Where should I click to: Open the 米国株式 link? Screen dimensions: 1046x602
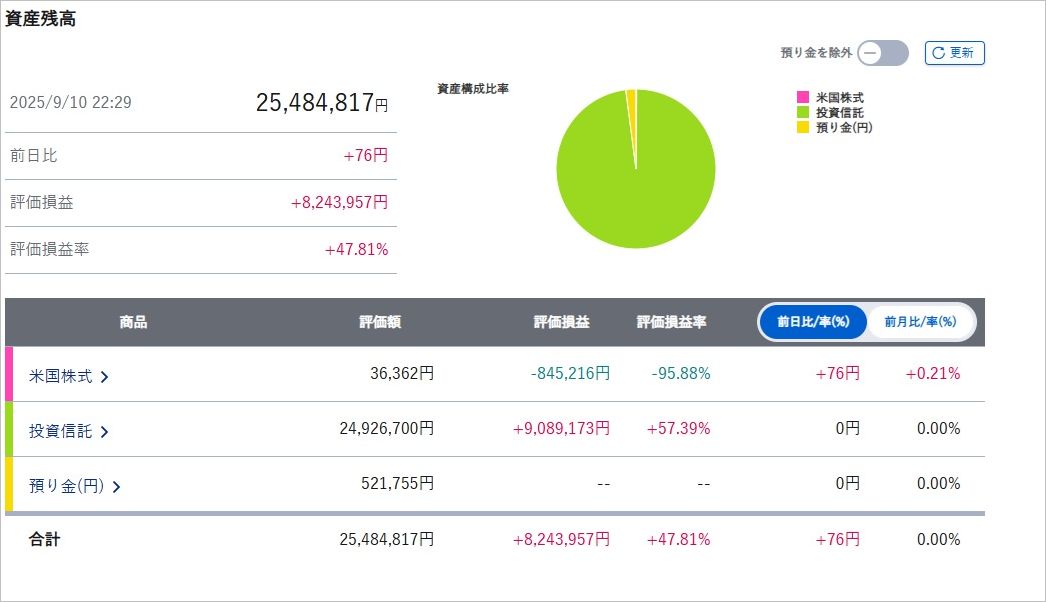(60, 376)
